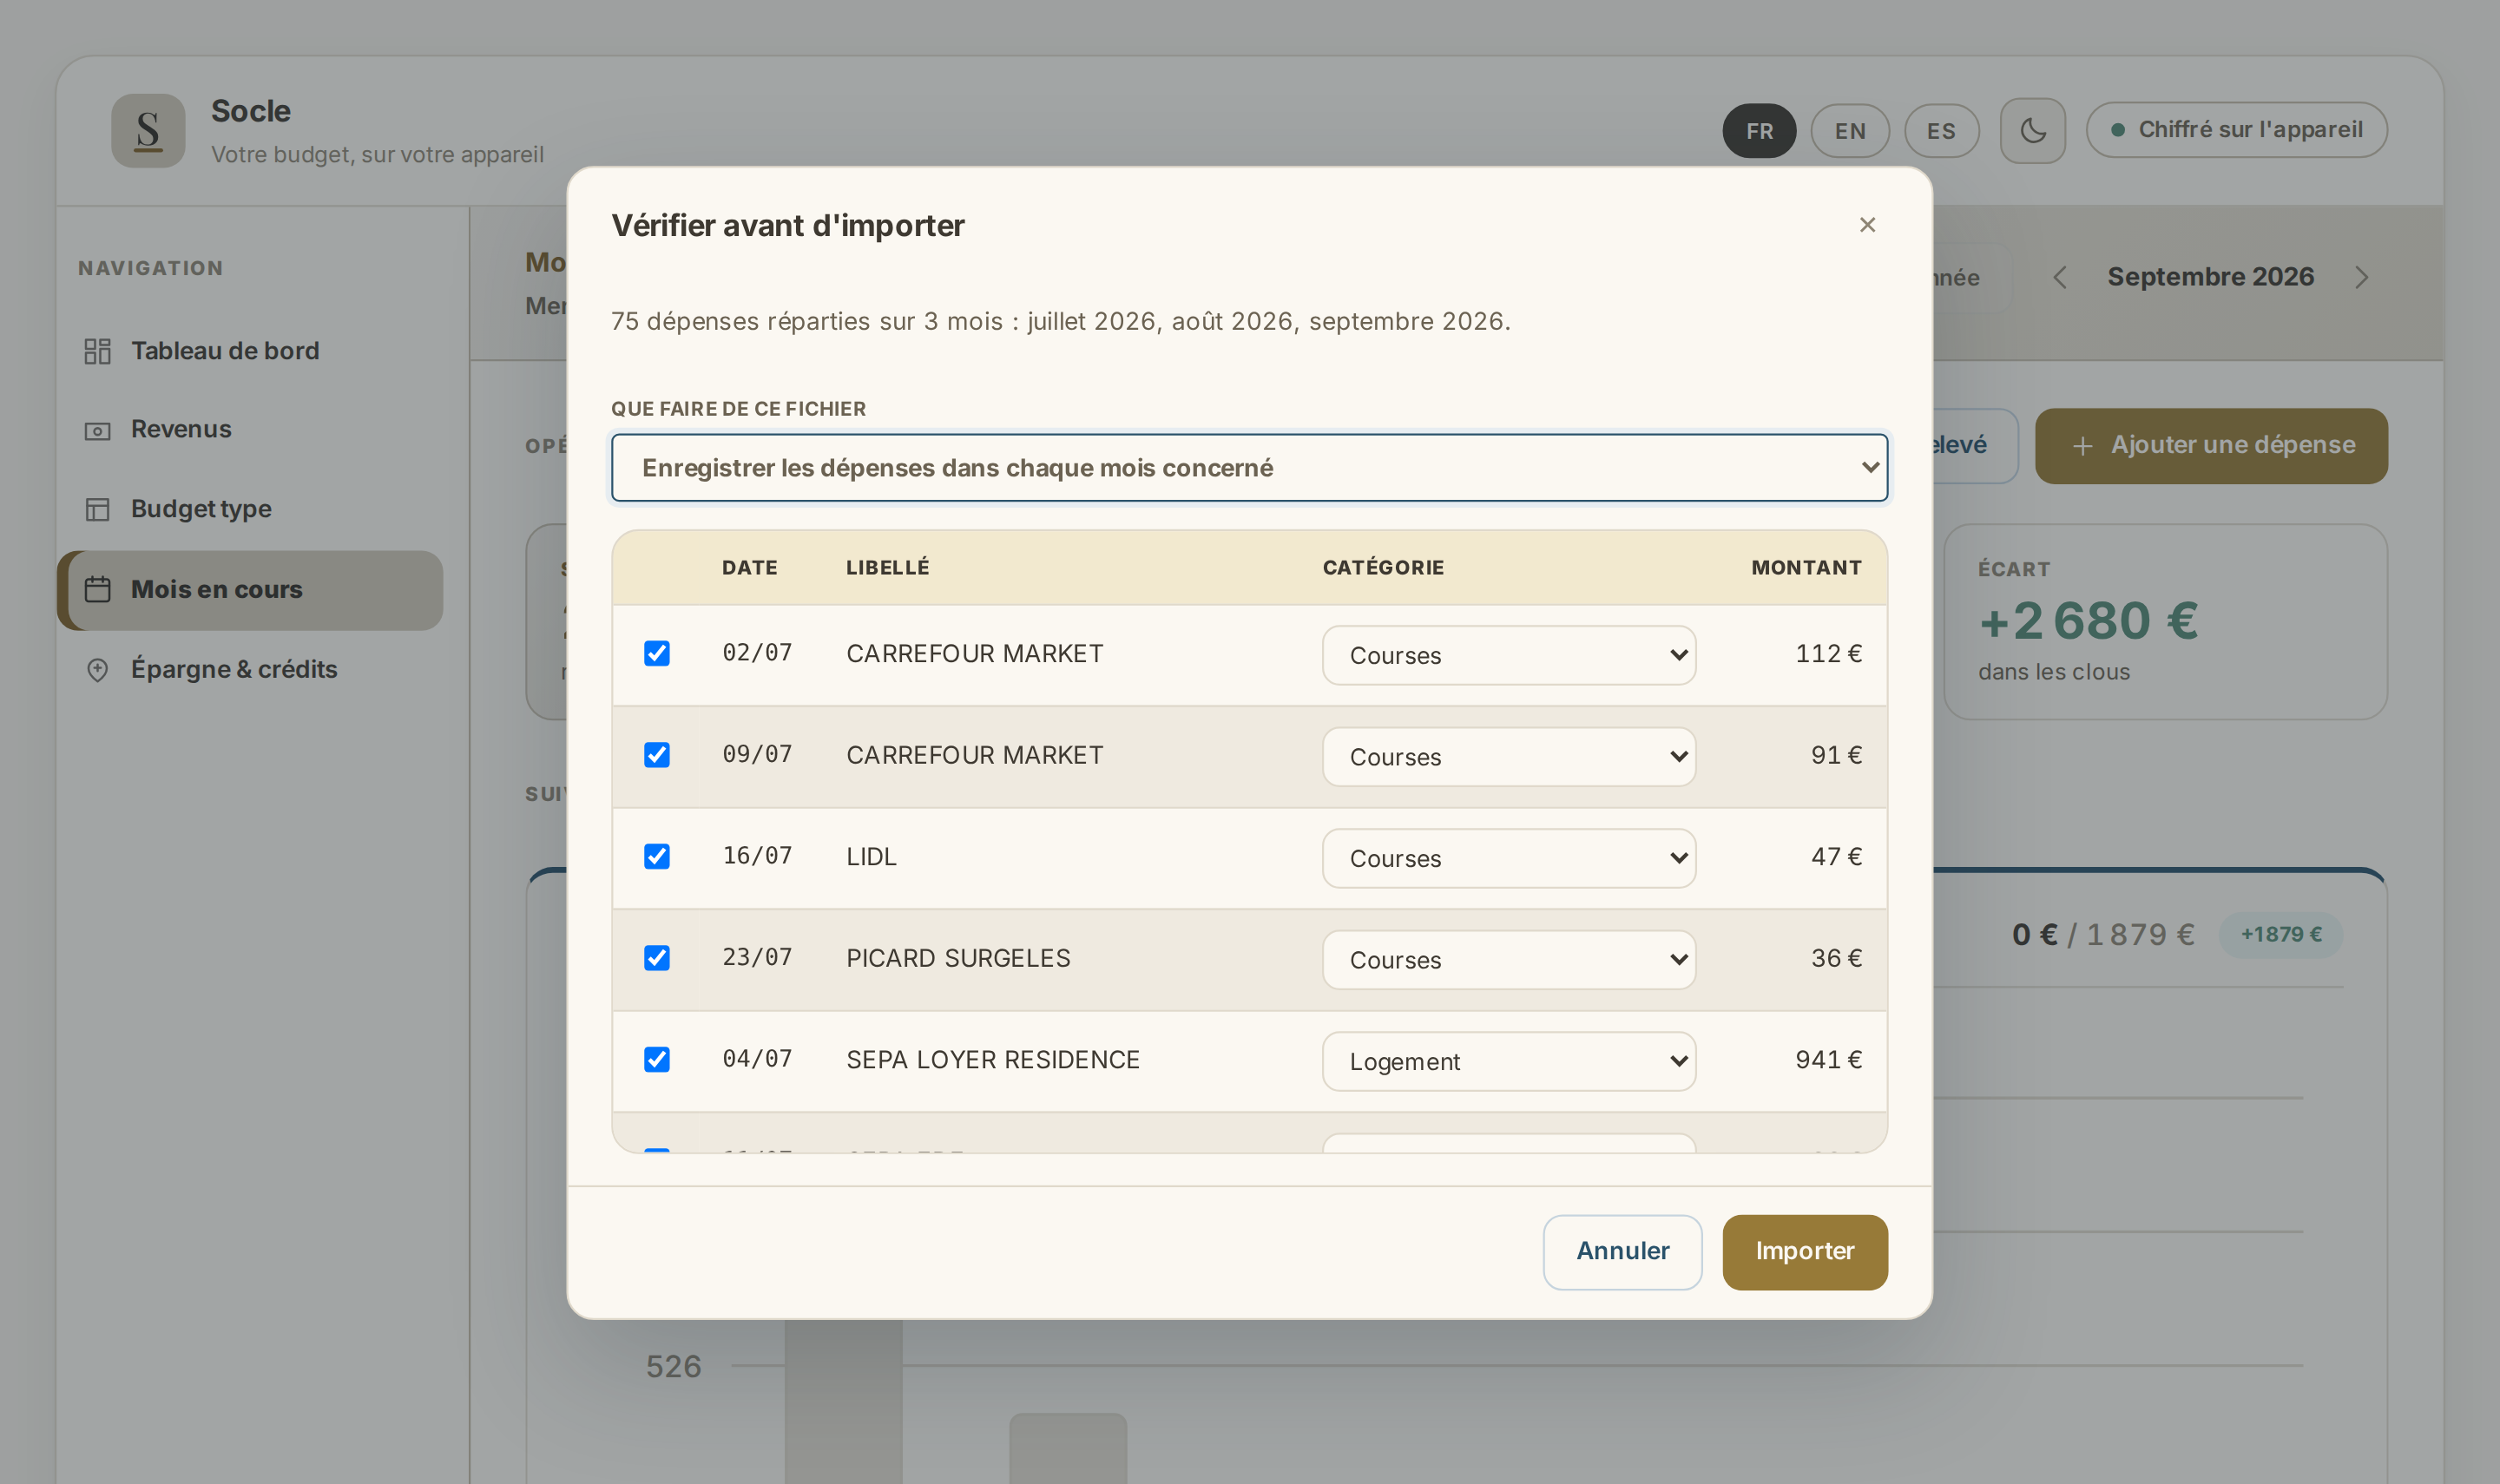The width and height of the screenshot is (2500, 1484).
Task: Uncheck the LIDL expense checkbox
Action: [657, 856]
